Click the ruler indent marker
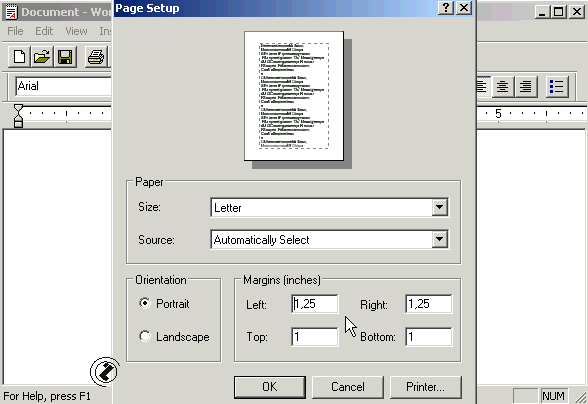588x404 pixels. [18, 116]
